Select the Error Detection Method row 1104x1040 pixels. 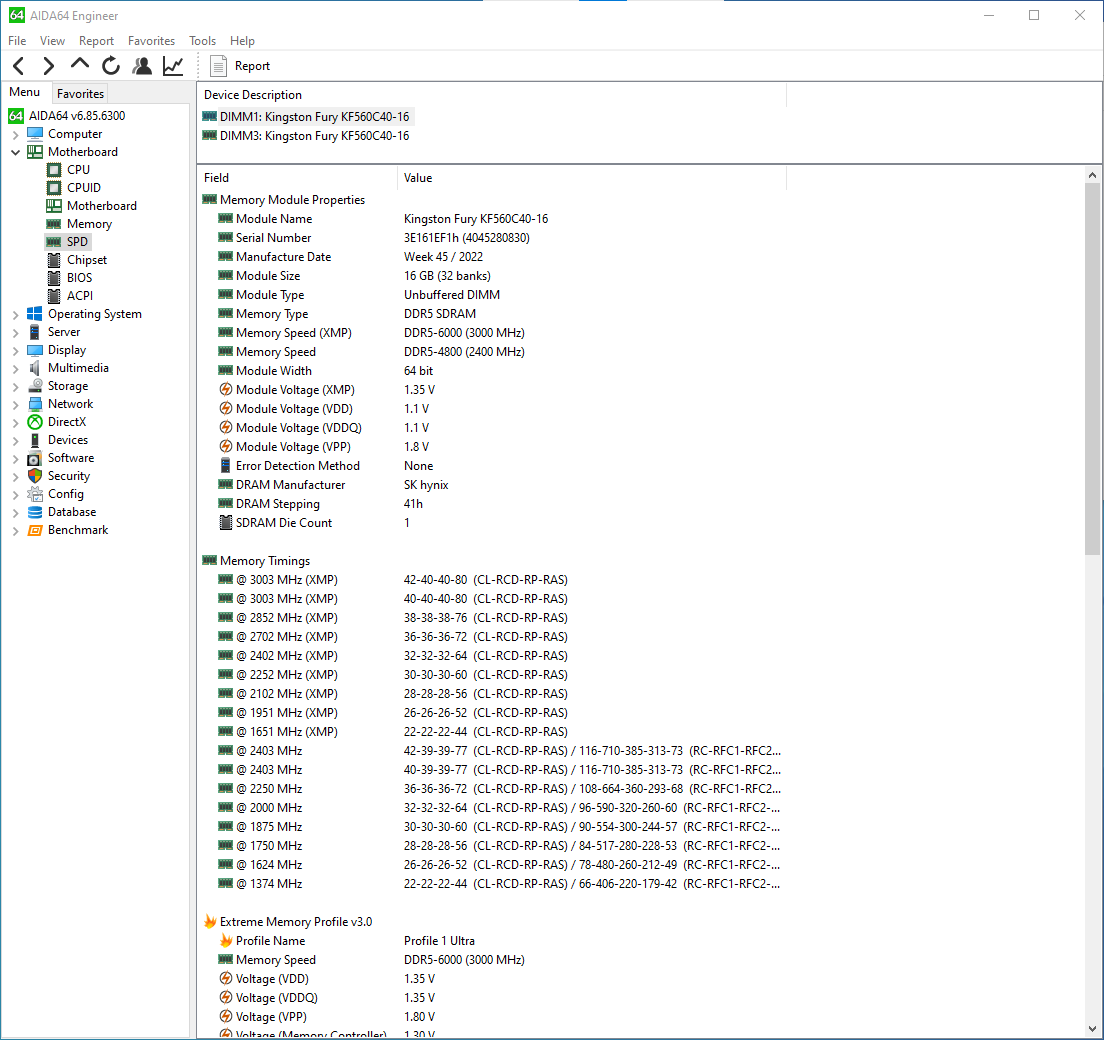491,466
